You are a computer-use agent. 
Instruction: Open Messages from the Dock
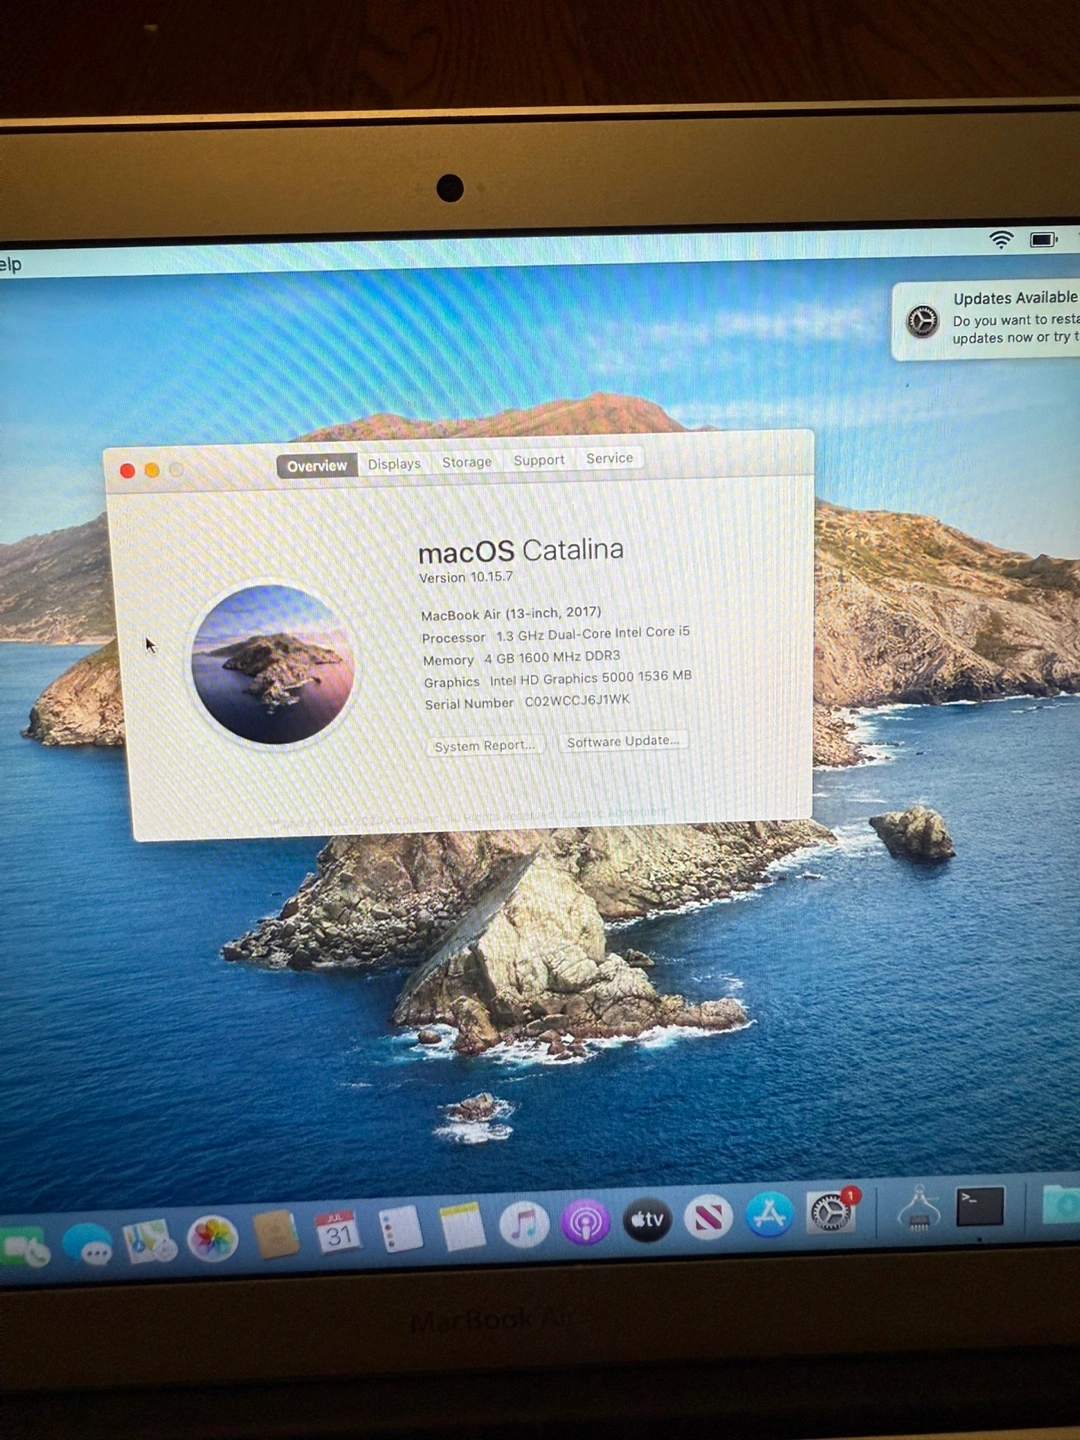coord(90,1245)
